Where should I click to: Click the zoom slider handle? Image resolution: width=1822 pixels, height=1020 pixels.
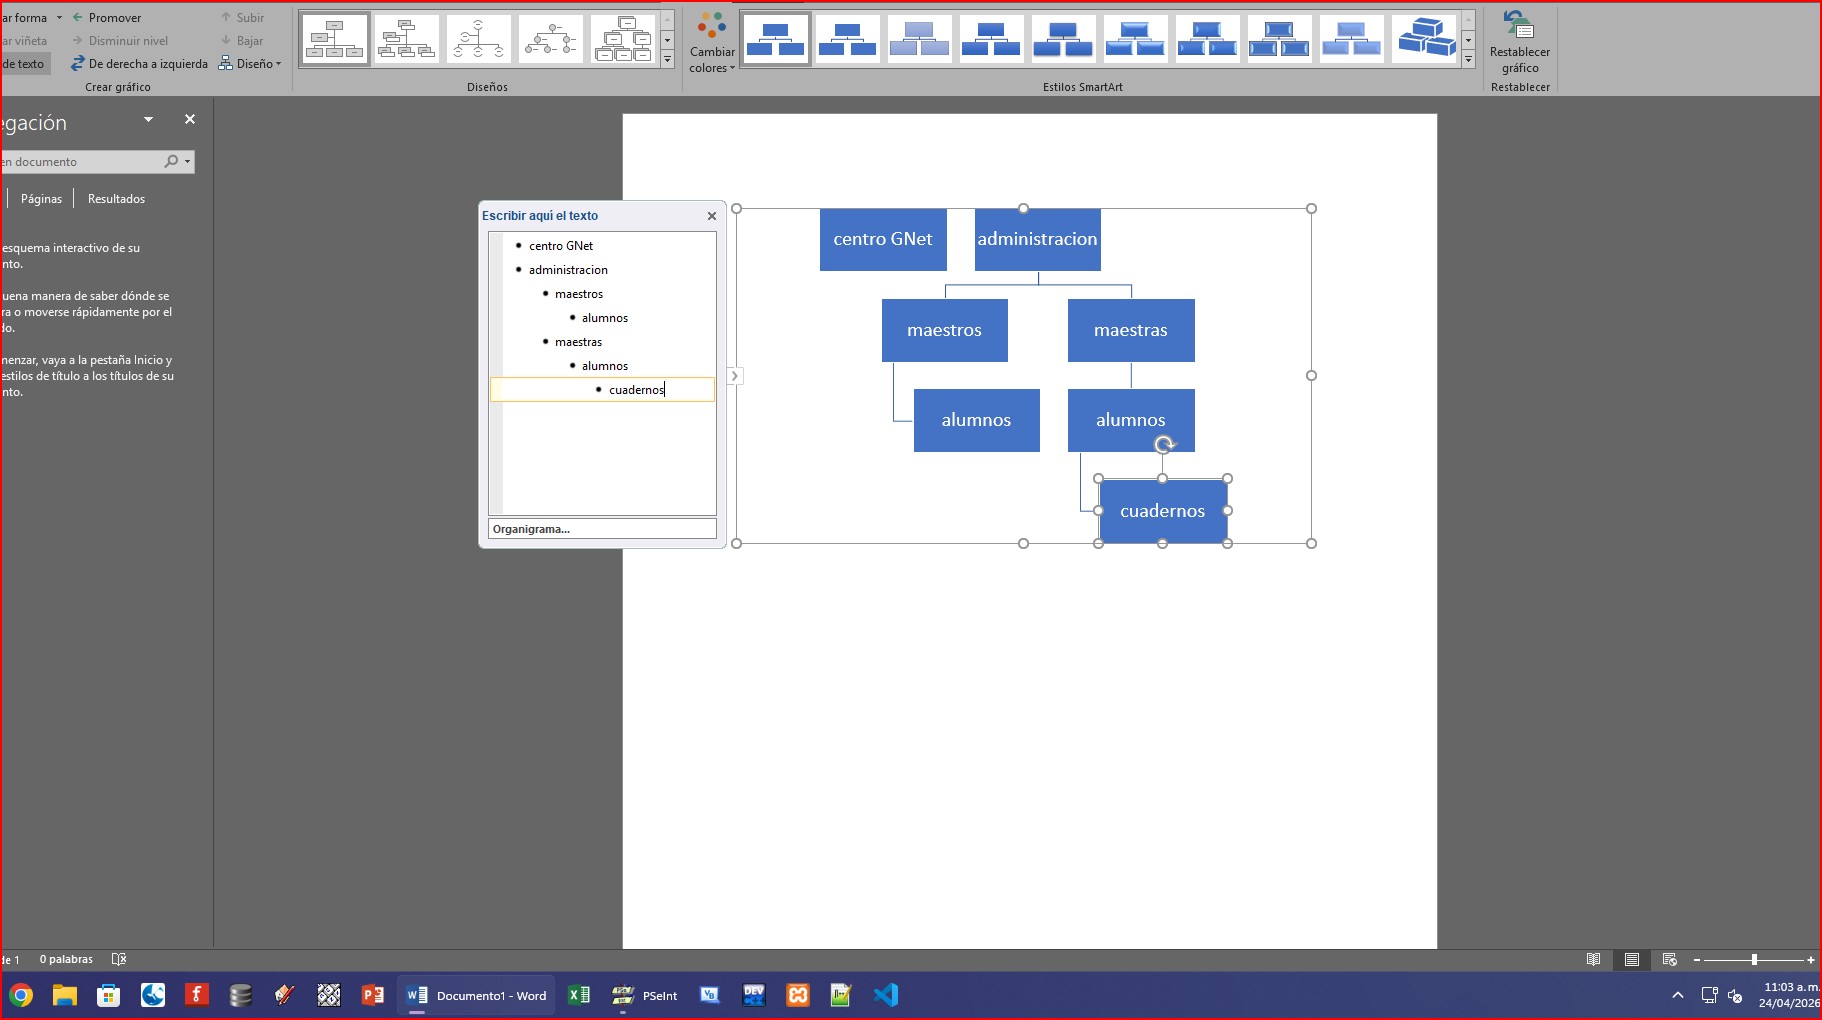point(1754,960)
